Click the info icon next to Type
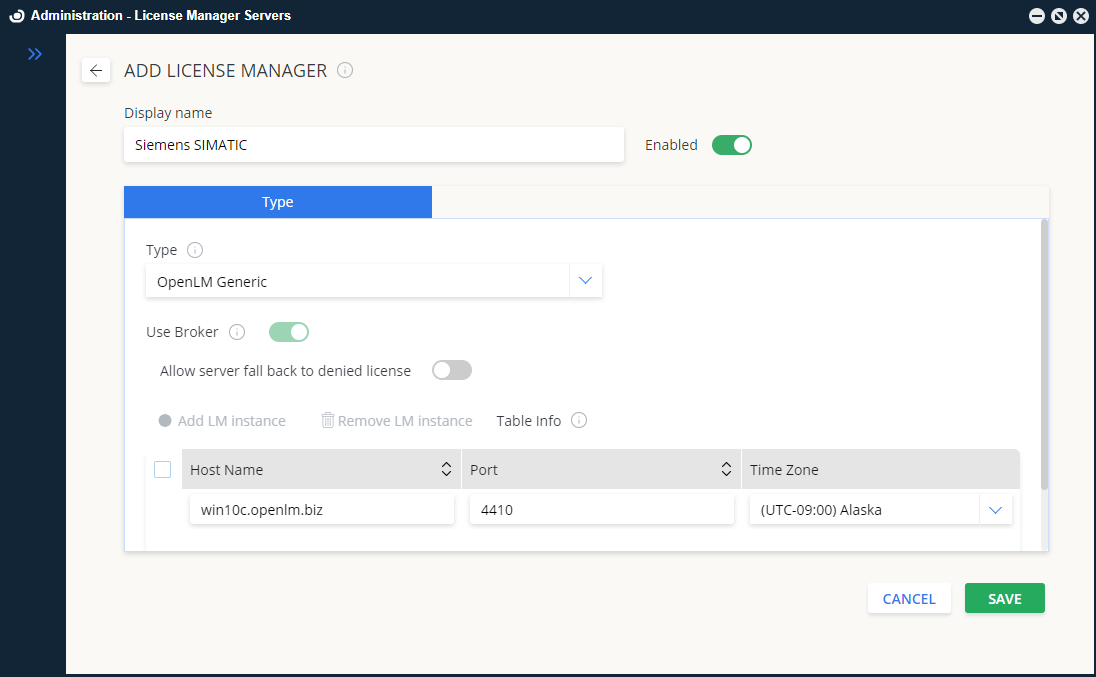The image size is (1096, 677). [x=195, y=250]
